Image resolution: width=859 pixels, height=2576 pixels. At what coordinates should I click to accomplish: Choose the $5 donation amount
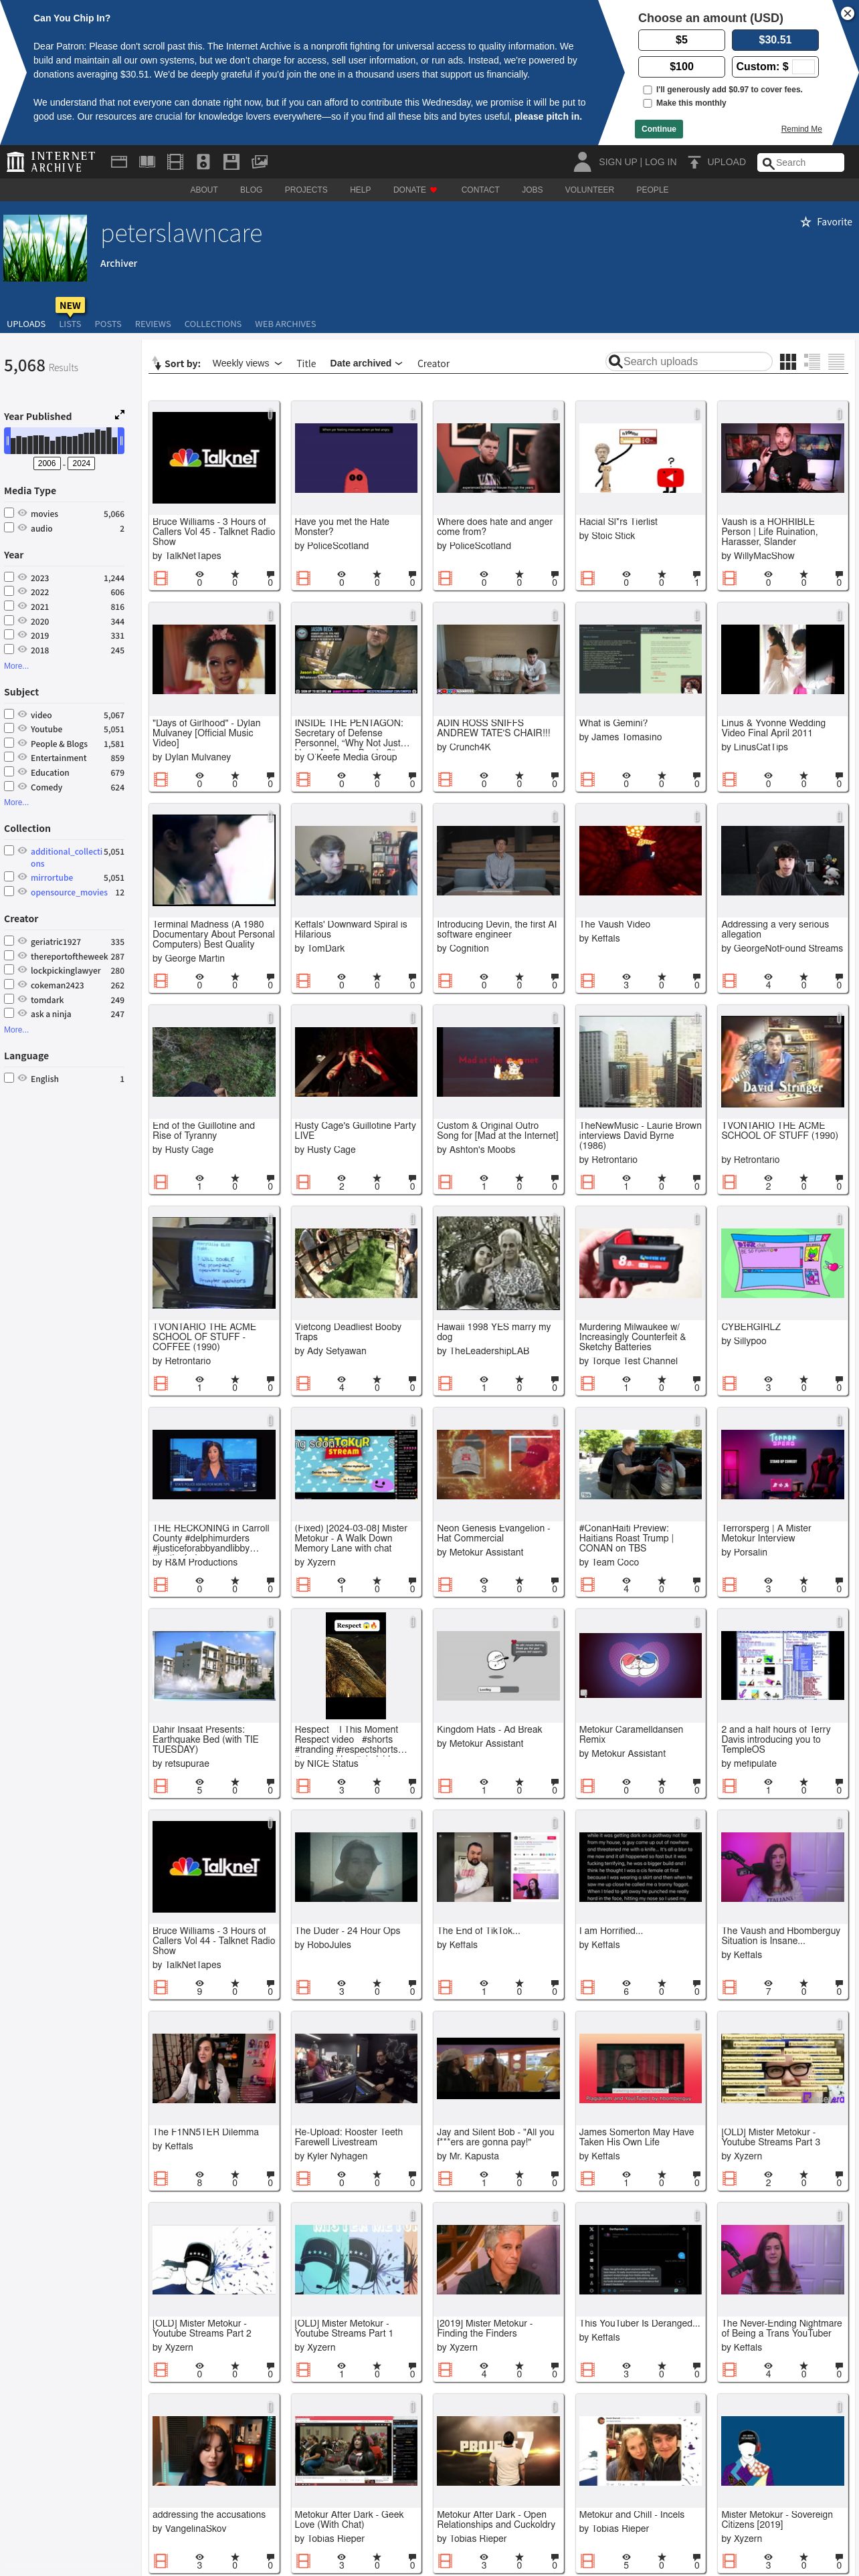[681, 40]
